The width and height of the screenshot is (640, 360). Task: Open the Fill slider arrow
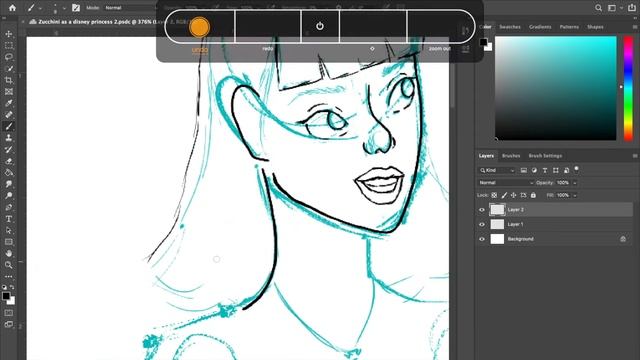[575, 196]
